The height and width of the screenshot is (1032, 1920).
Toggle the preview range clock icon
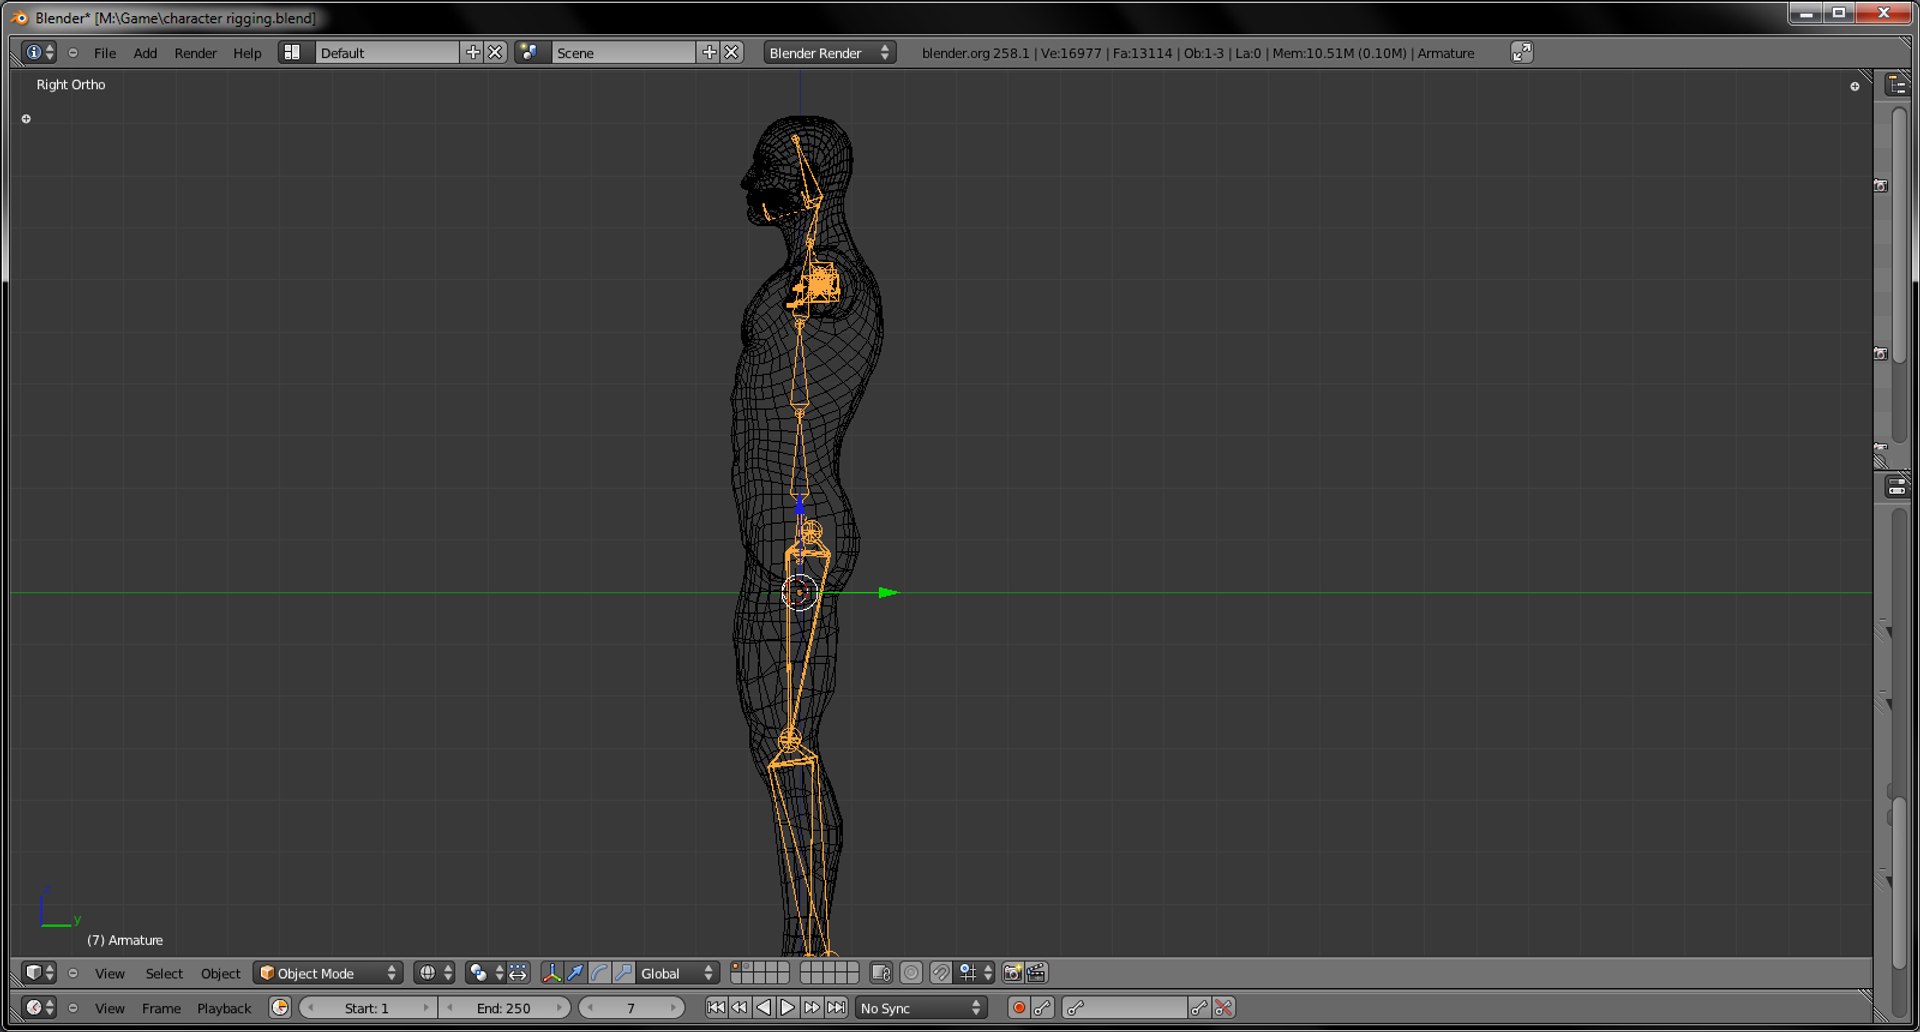click(x=280, y=1007)
